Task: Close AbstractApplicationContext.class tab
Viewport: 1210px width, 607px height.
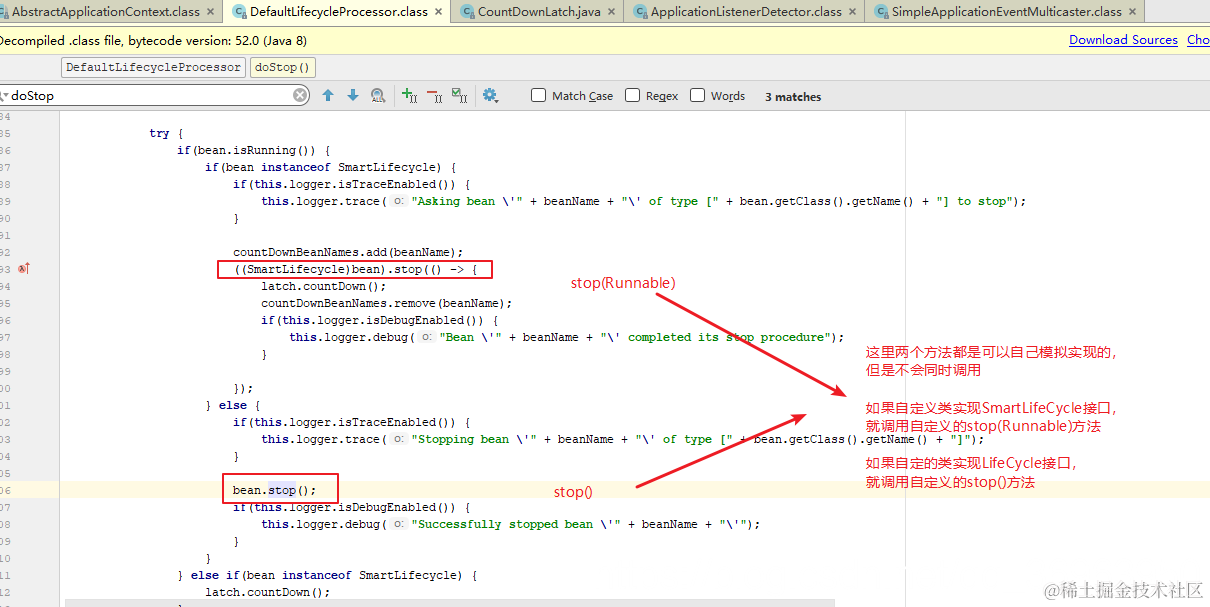Action: [210, 12]
